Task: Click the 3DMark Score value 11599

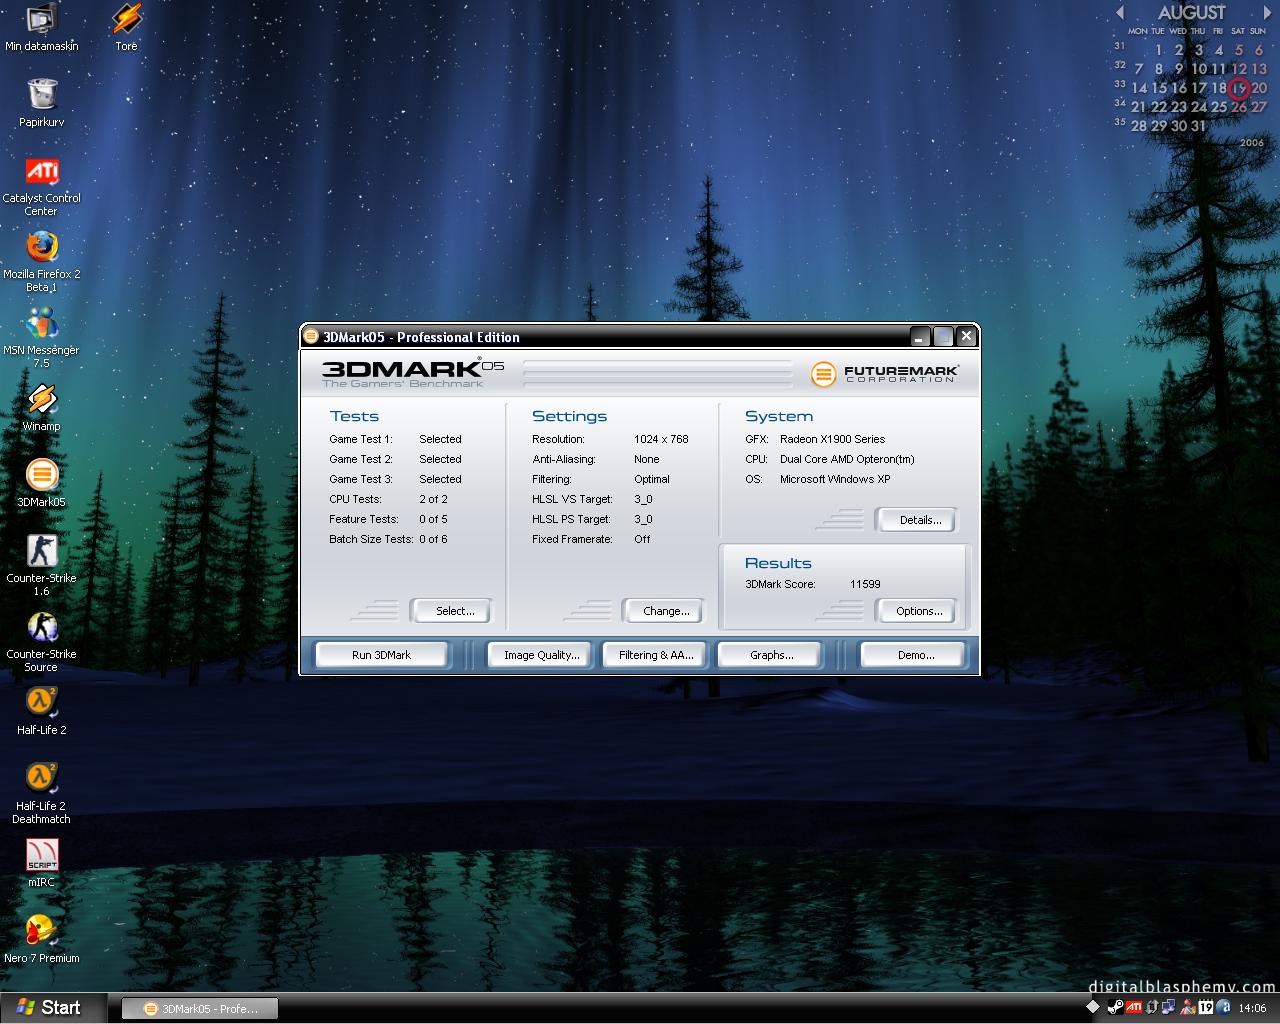Action: 865,584
